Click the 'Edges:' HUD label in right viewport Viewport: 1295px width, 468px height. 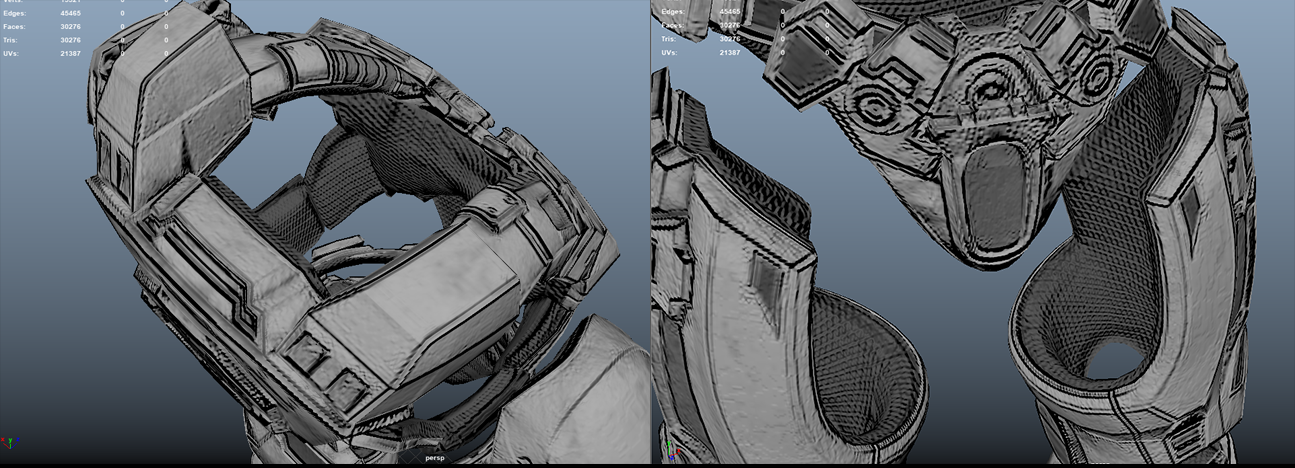673,12
